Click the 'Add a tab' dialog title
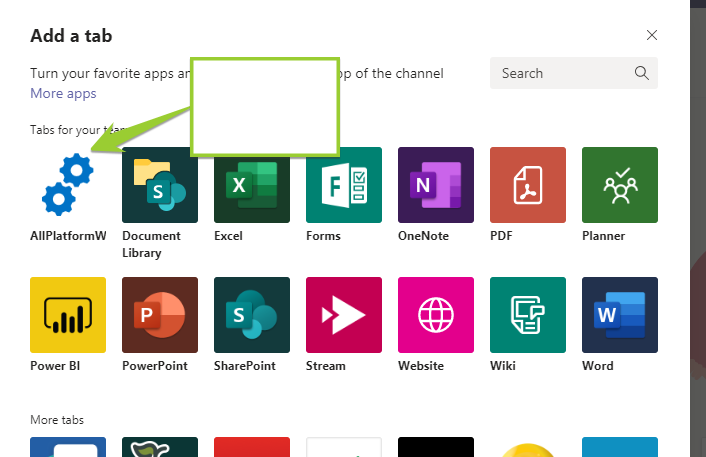The image size is (706, 457). [71, 36]
